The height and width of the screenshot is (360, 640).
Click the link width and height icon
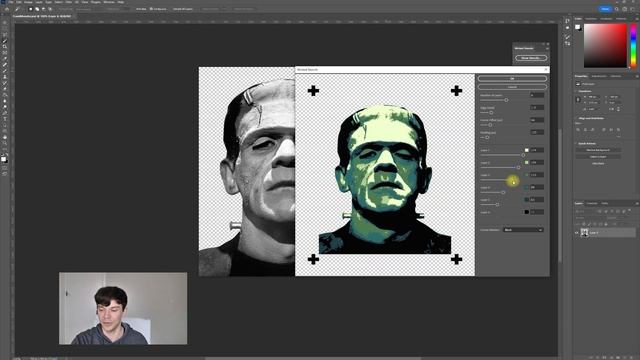[578, 100]
